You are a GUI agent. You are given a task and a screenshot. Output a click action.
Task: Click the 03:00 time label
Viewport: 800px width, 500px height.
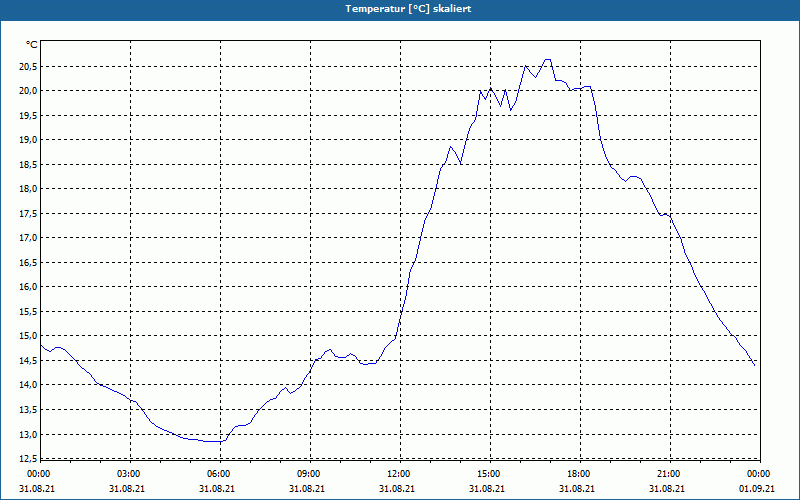click(128, 474)
